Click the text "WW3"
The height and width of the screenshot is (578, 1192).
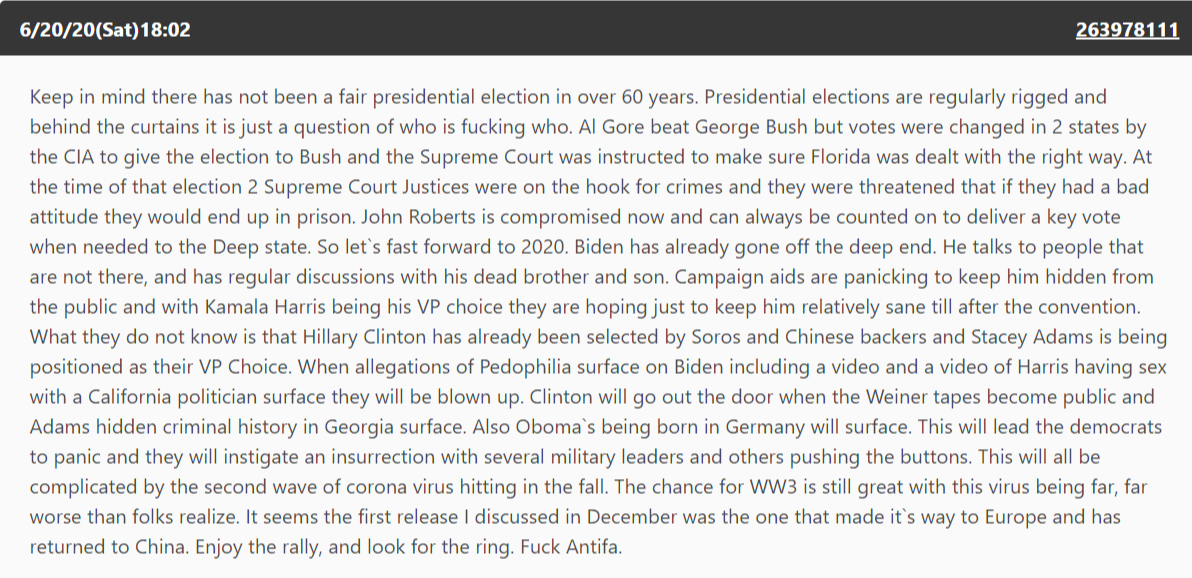748,487
